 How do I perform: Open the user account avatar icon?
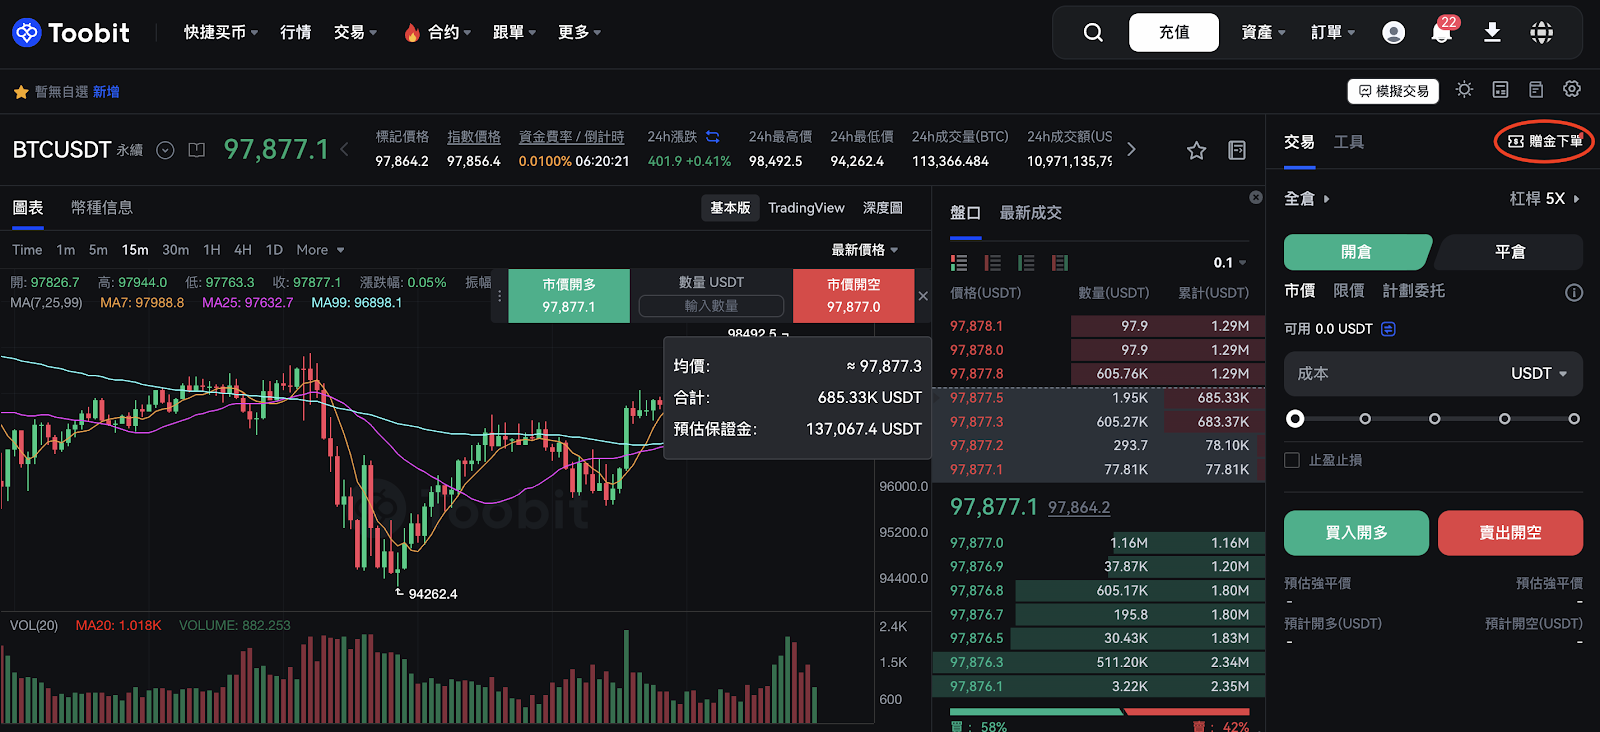pyautogui.click(x=1393, y=33)
